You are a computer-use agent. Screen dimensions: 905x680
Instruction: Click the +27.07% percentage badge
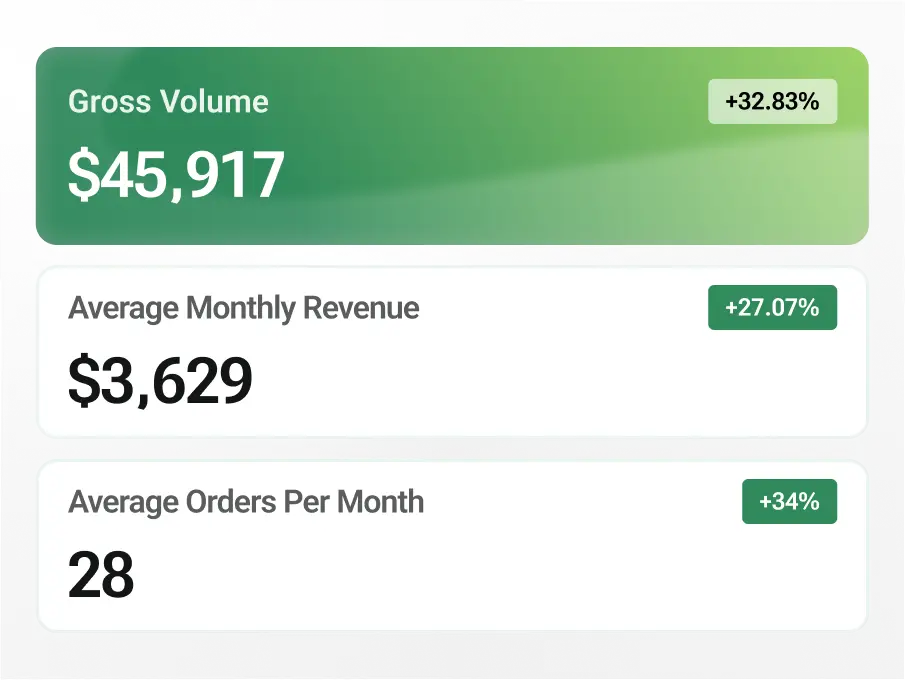[772, 308]
